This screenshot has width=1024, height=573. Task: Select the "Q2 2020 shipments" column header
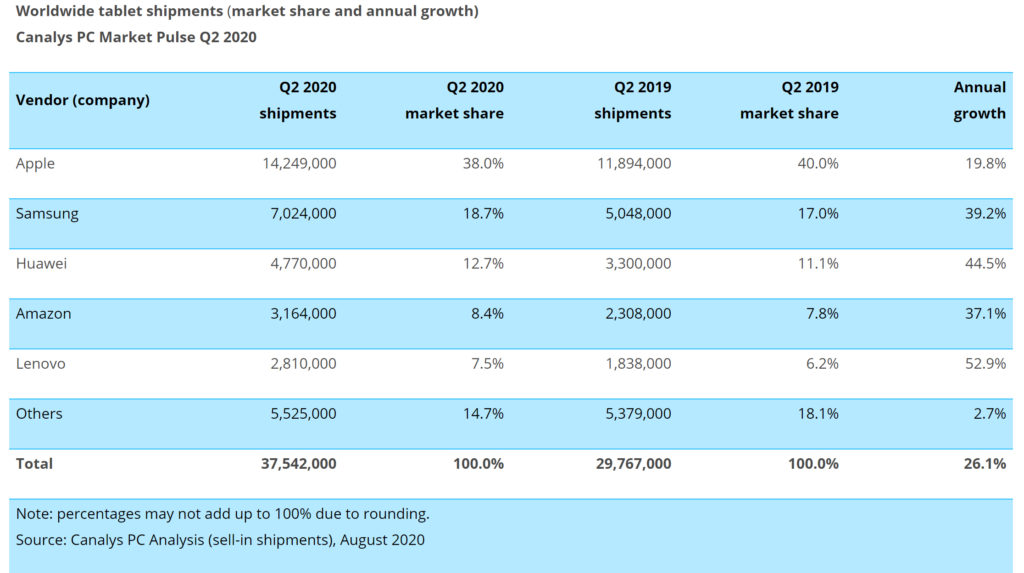point(298,100)
